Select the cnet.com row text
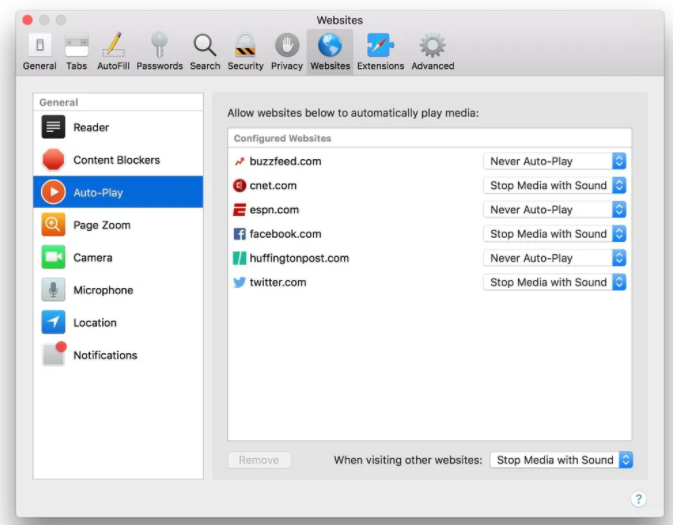Screen dimensions: 673x525 273,185
